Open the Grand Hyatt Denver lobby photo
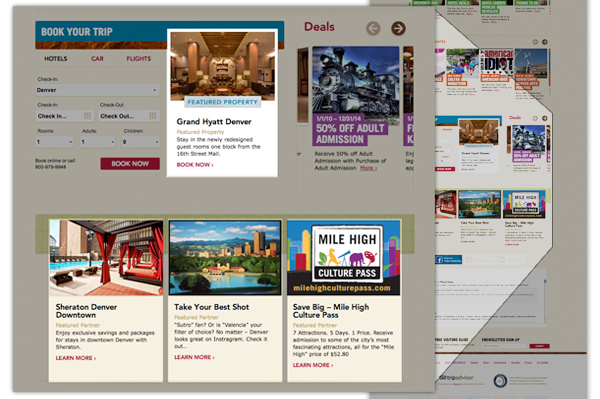The height and width of the screenshot is (399, 600). (222, 66)
